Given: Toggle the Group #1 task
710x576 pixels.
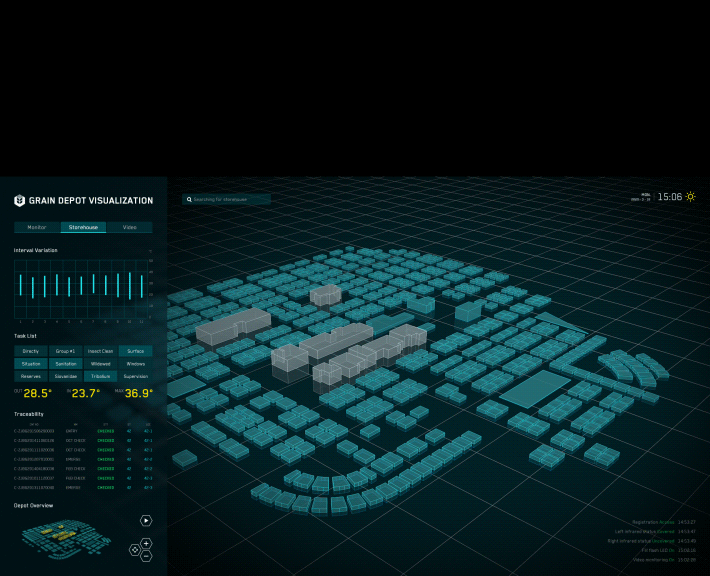Looking at the screenshot, I should [x=66, y=351].
